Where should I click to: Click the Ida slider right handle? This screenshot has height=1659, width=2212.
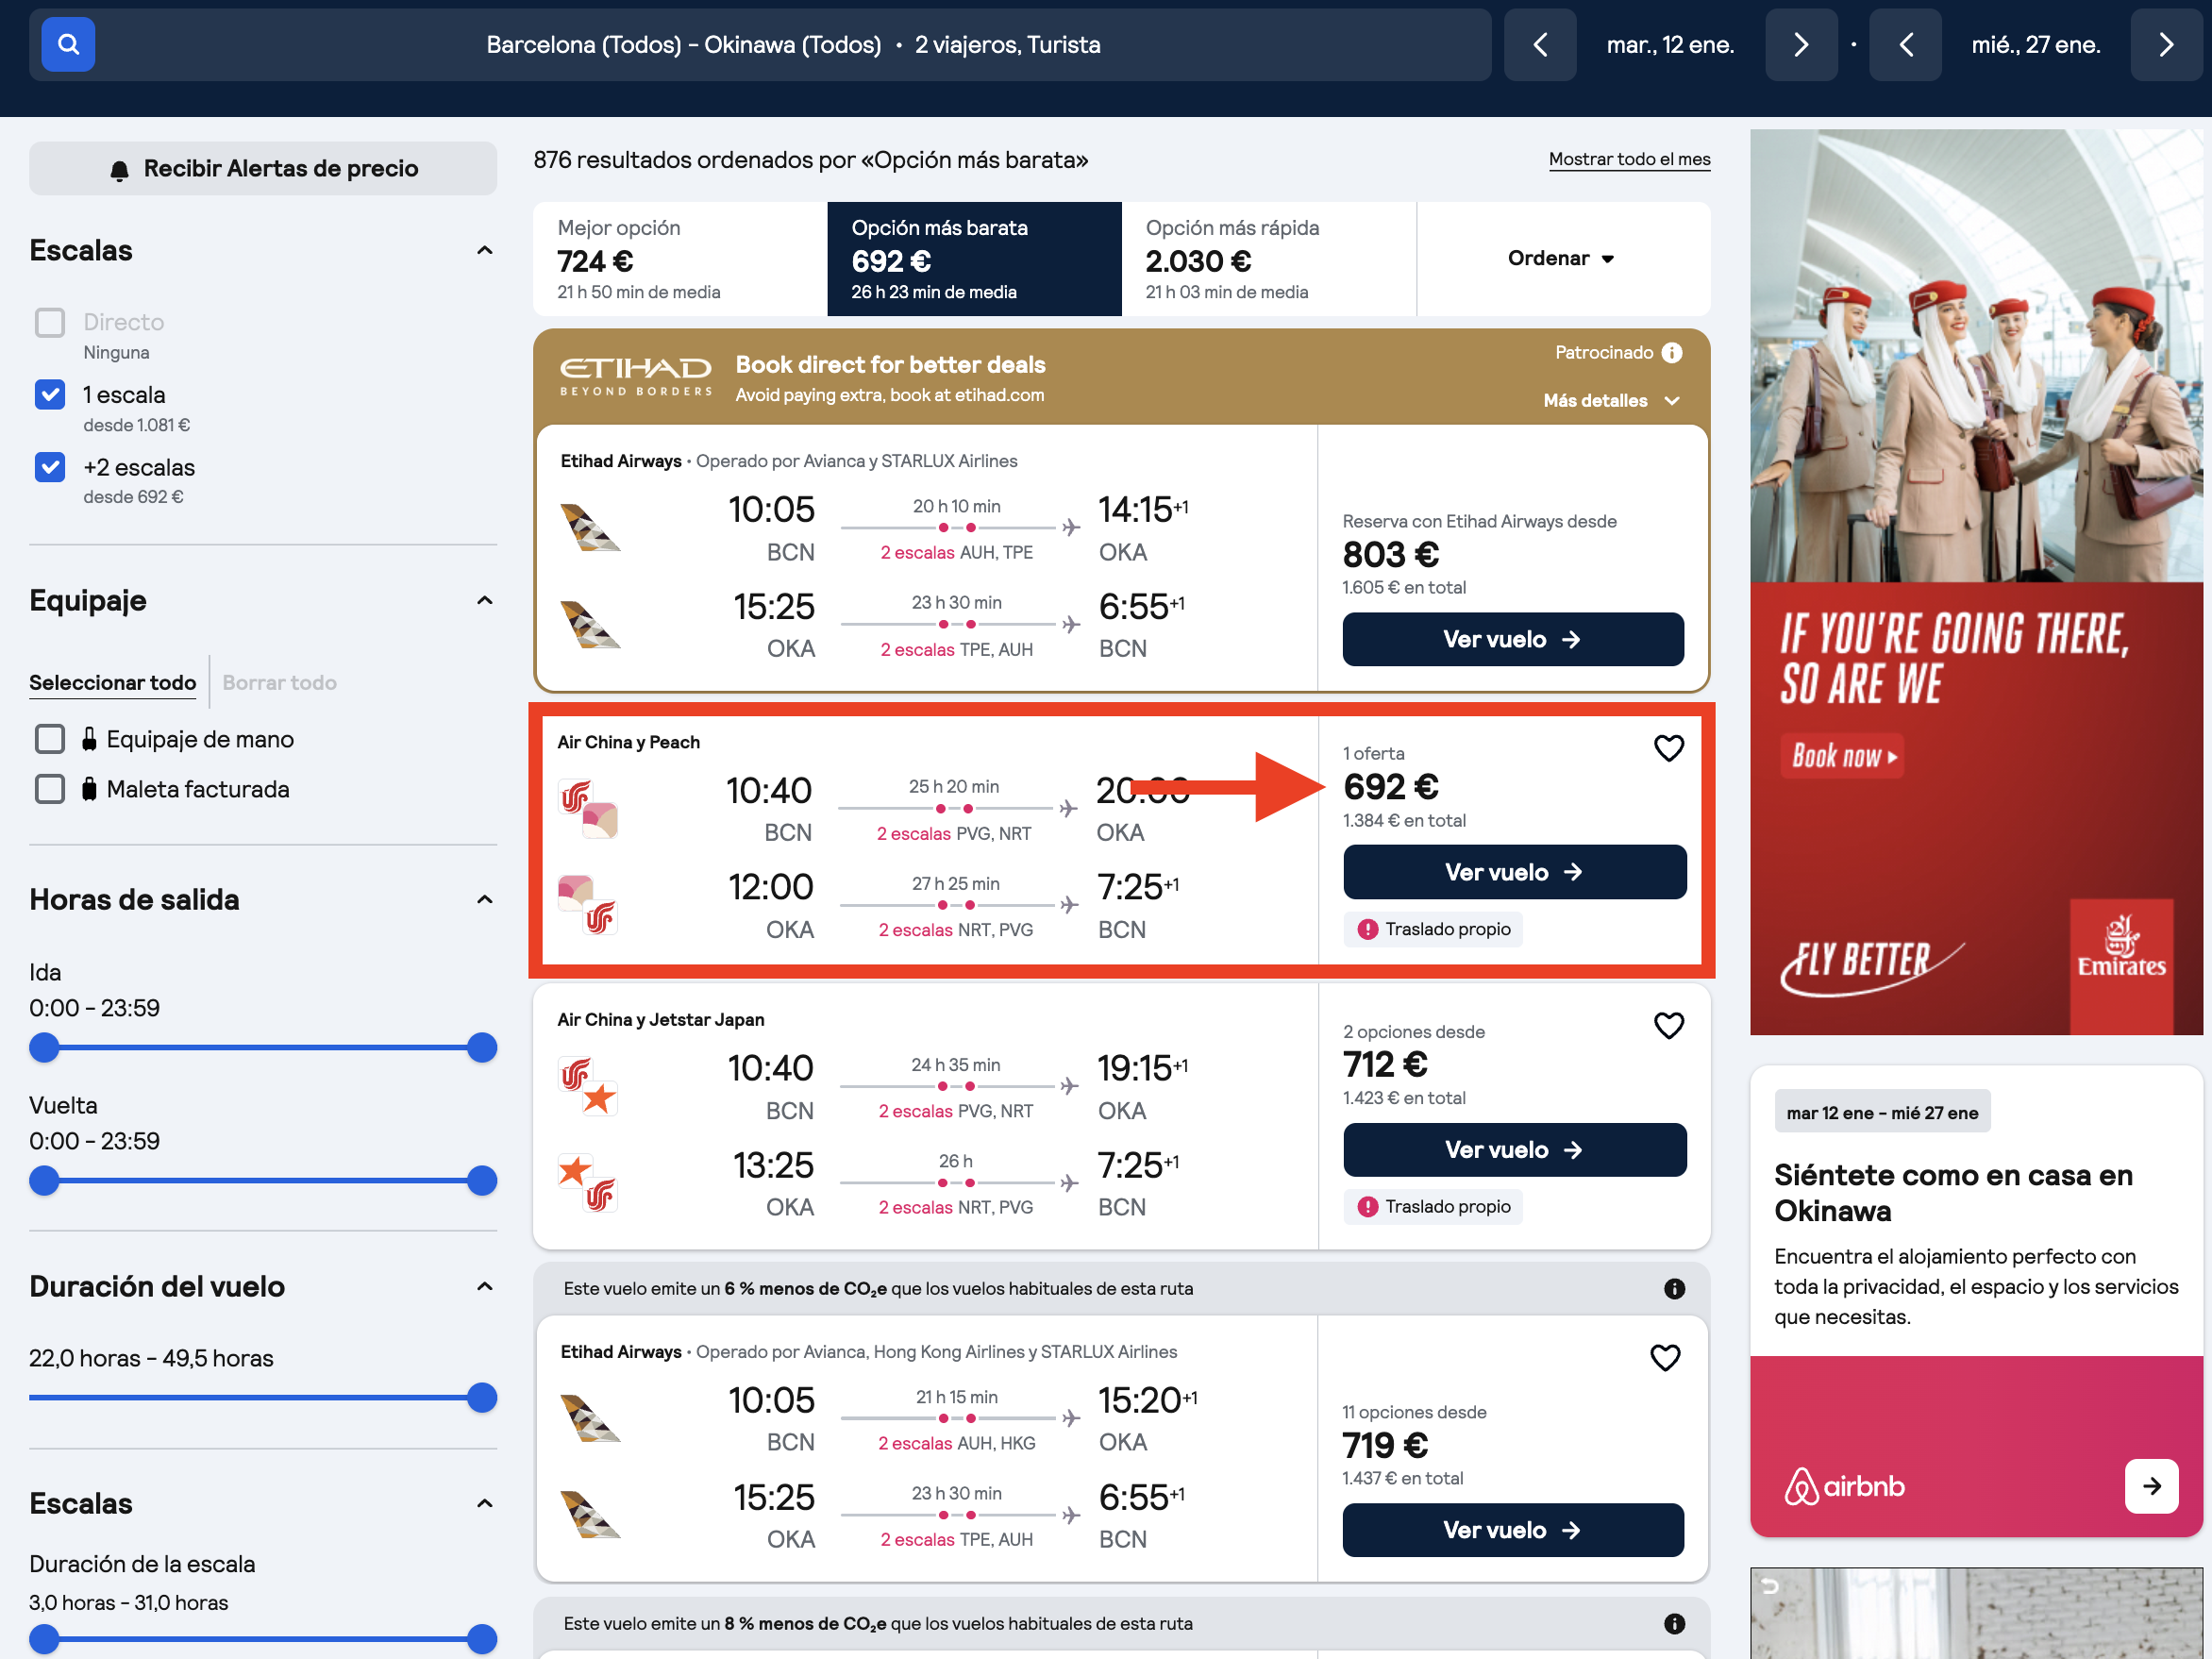(x=482, y=1048)
